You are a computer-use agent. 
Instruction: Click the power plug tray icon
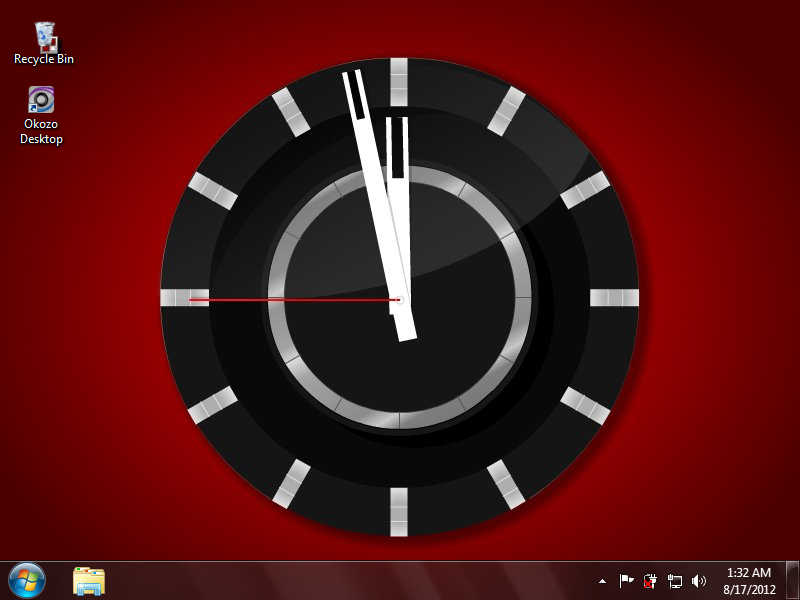pyautogui.click(x=650, y=581)
